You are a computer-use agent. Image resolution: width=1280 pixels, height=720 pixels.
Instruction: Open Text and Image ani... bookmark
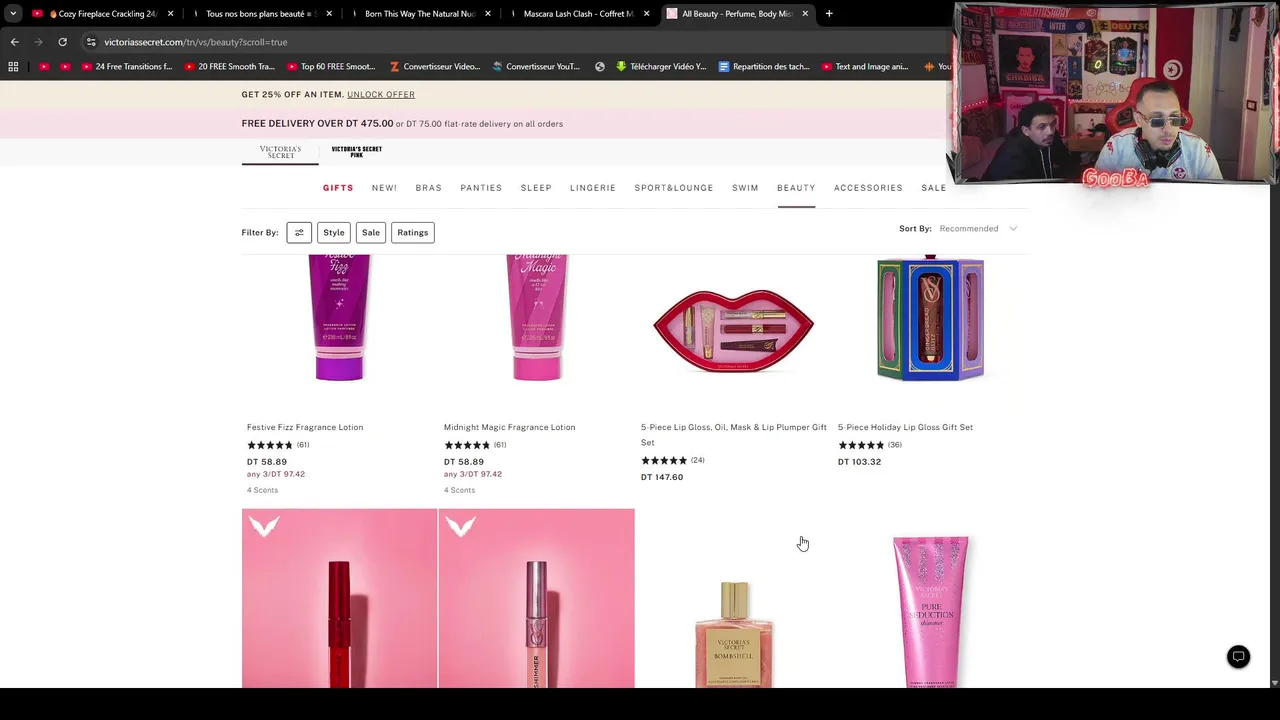click(865, 67)
